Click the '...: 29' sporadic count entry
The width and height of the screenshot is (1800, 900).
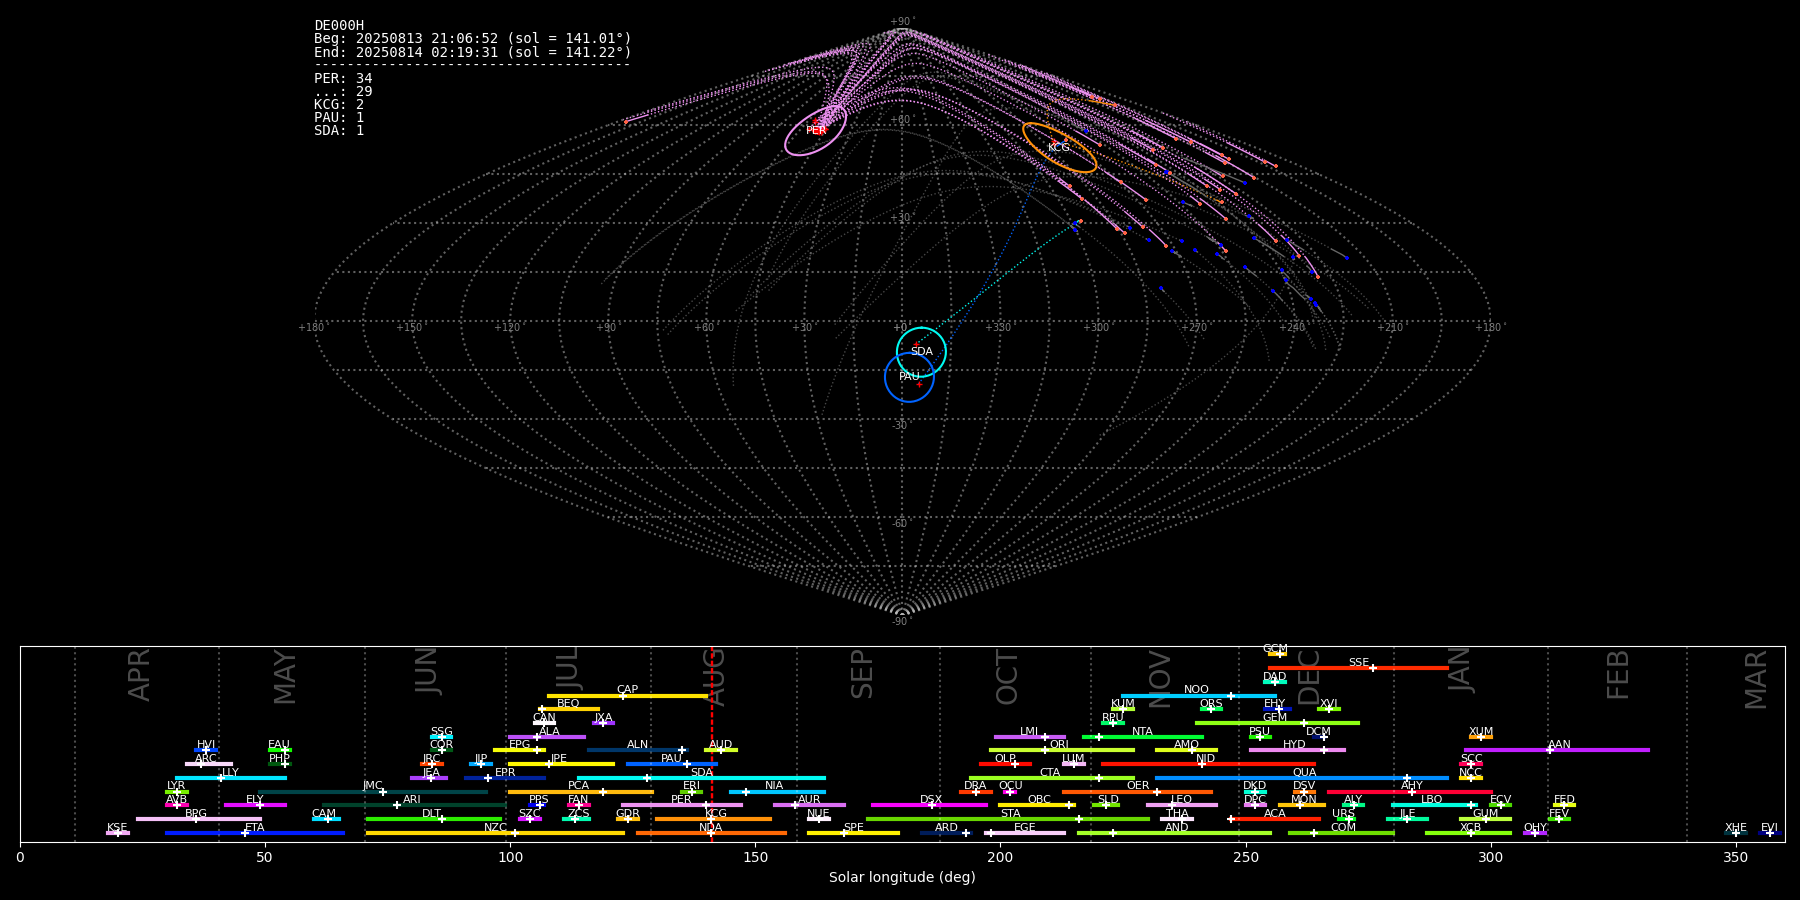coord(343,91)
